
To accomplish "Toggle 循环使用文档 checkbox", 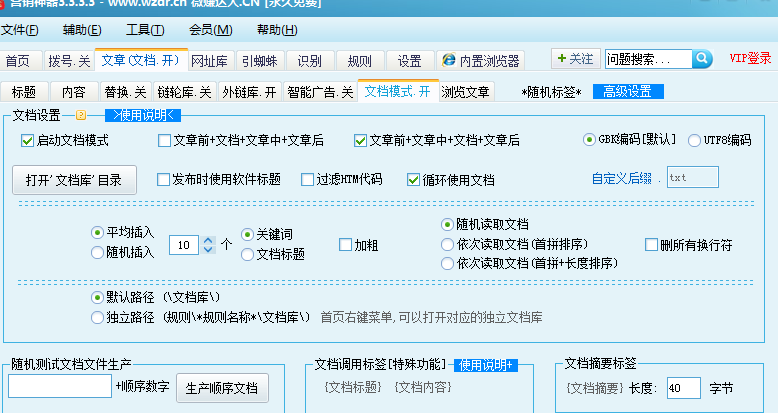I will coord(451,180).
